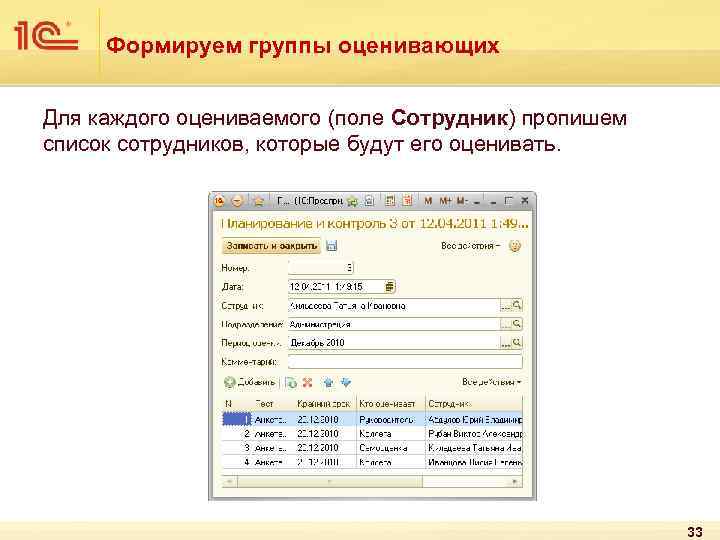
Task: Click the M- memory button
Action: [461, 201]
